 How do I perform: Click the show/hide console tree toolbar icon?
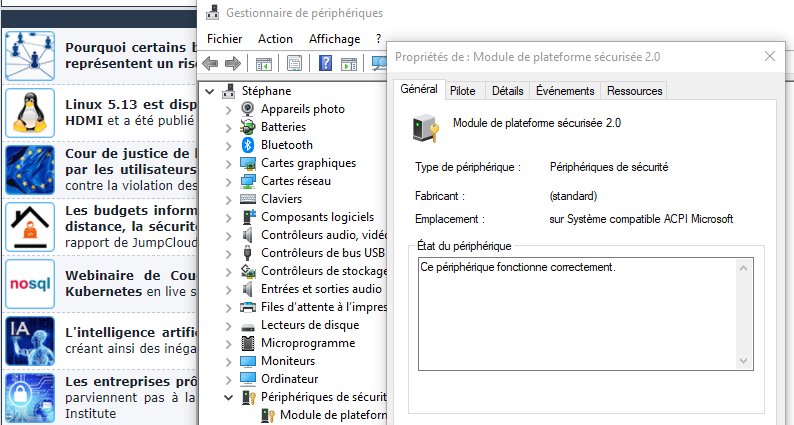(264, 64)
